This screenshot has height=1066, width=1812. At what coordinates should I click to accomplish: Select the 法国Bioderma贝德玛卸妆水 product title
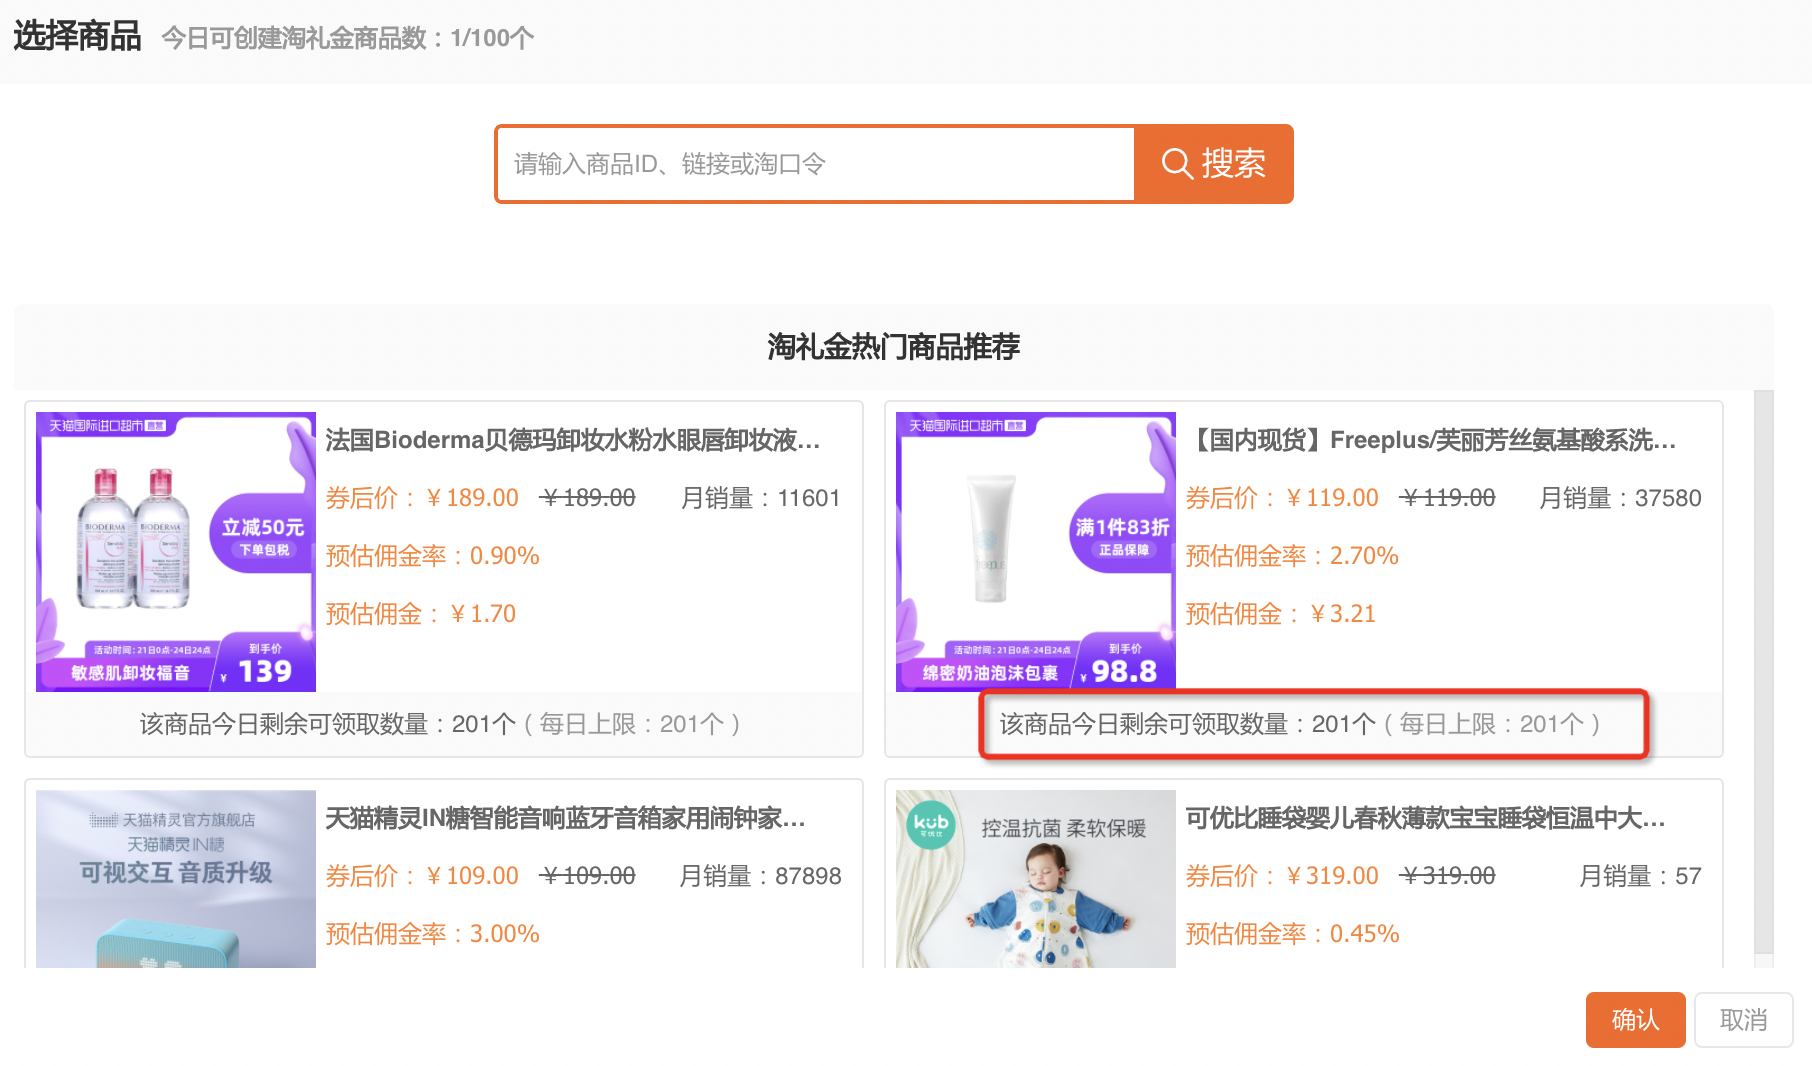573,440
